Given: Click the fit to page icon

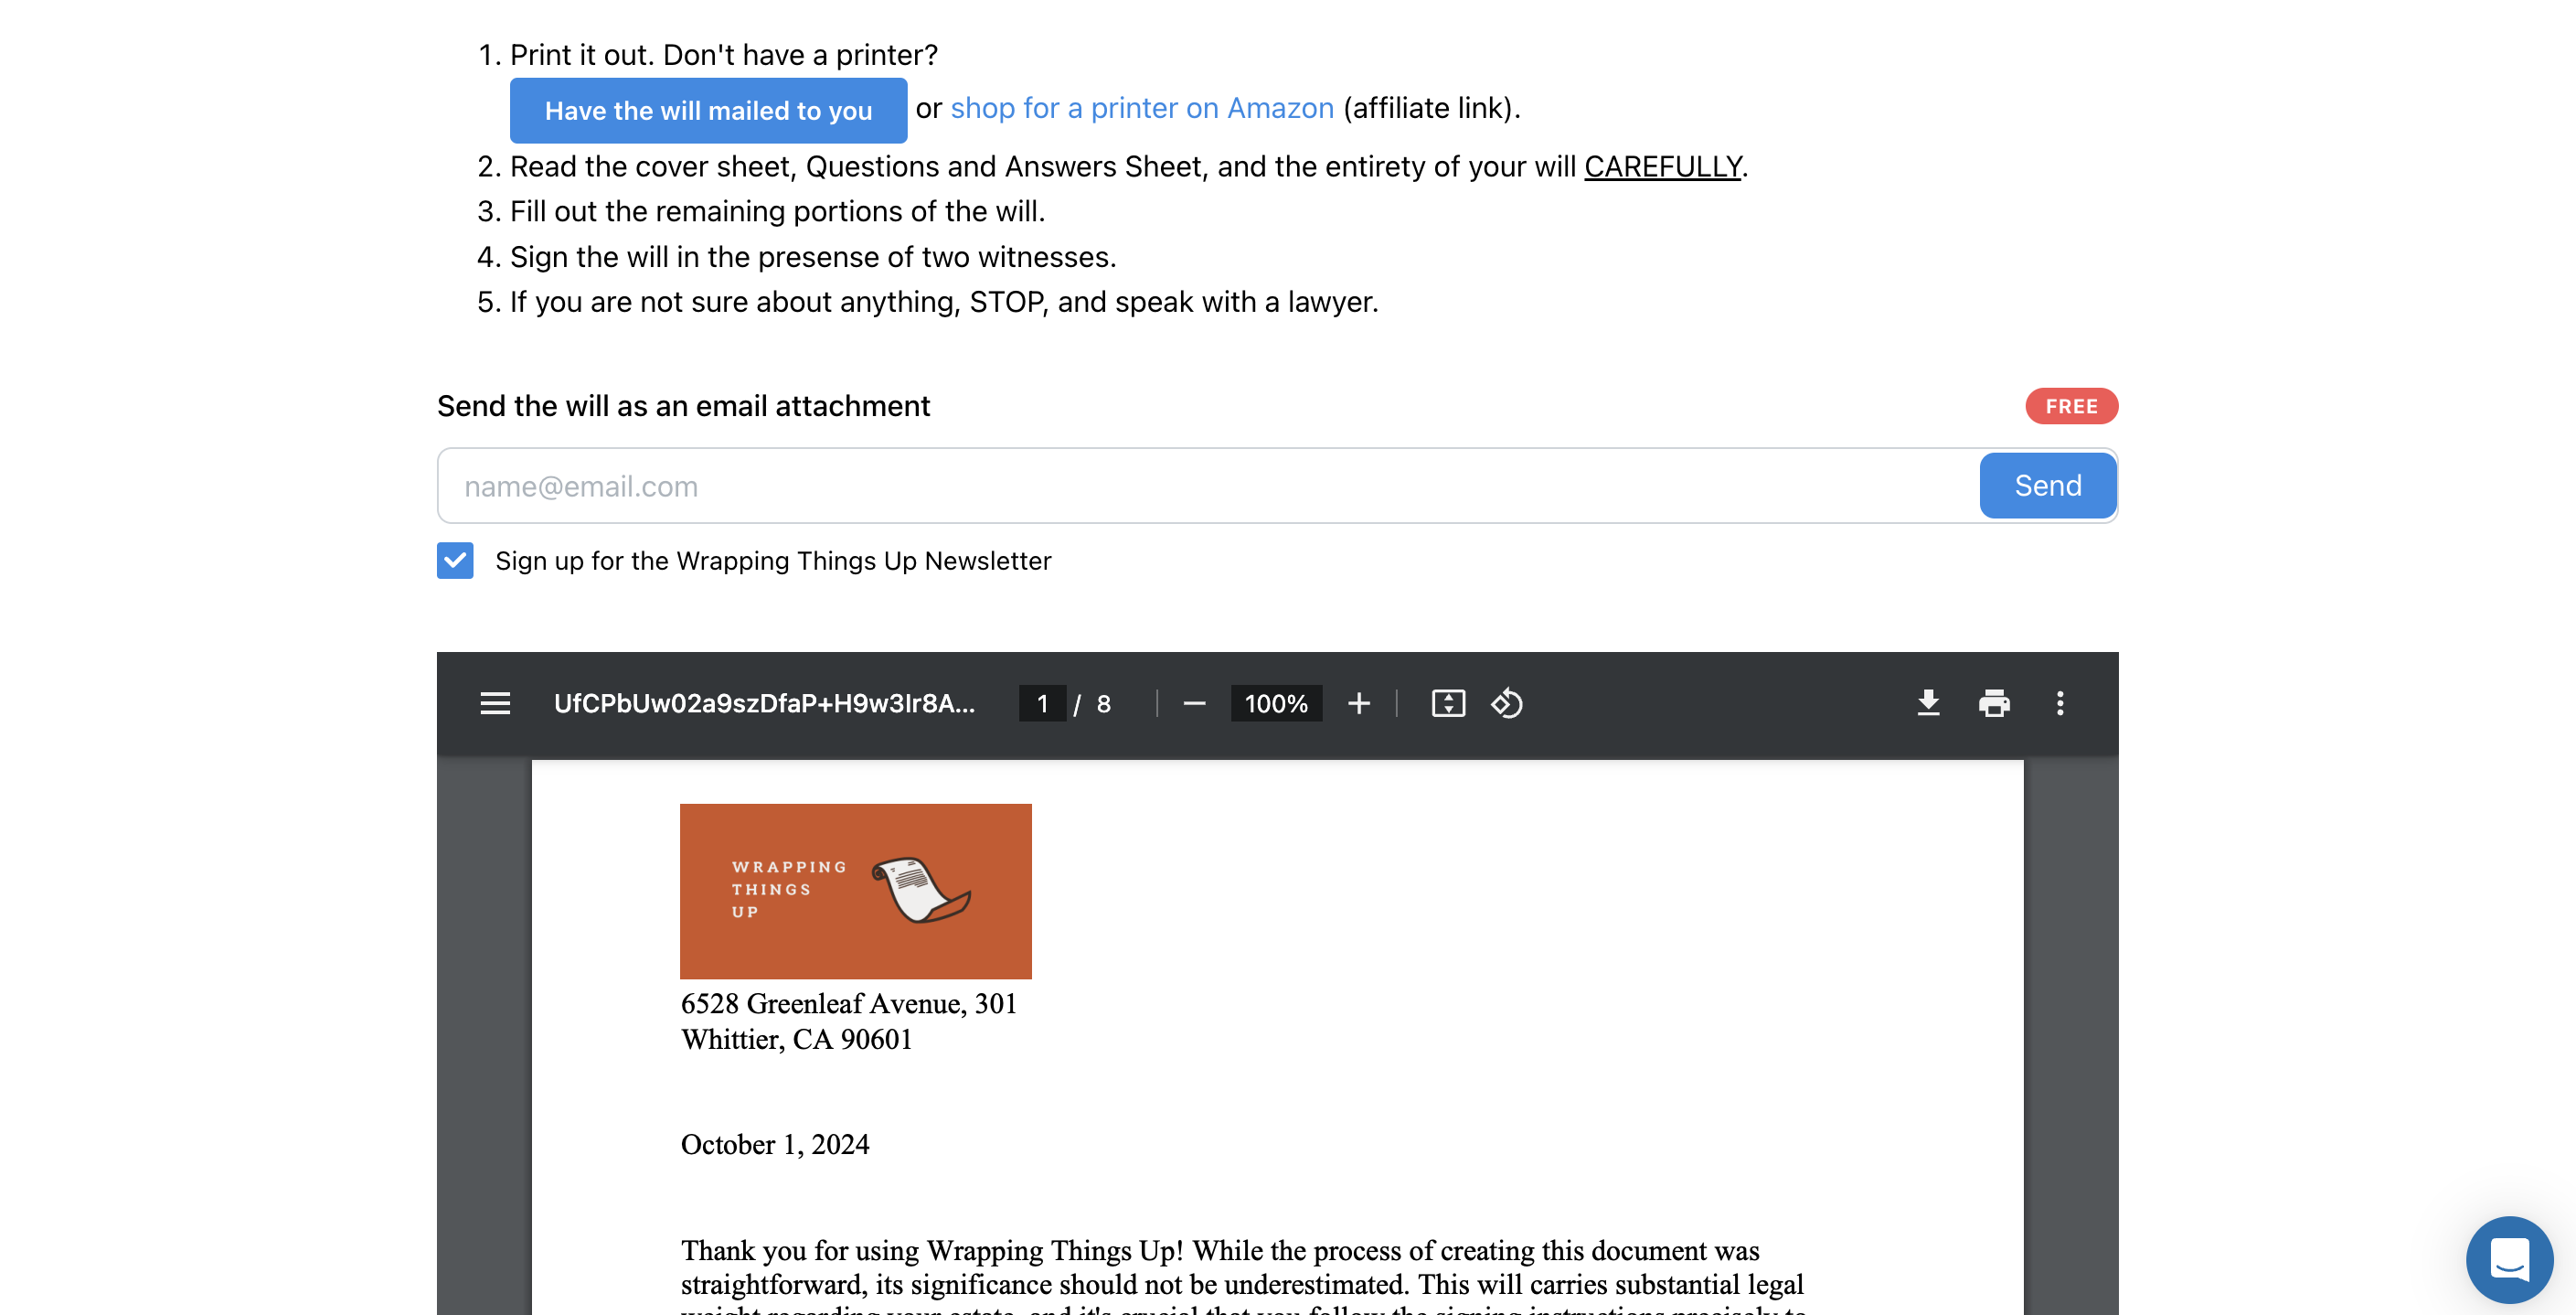Looking at the screenshot, I should click(x=1448, y=703).
